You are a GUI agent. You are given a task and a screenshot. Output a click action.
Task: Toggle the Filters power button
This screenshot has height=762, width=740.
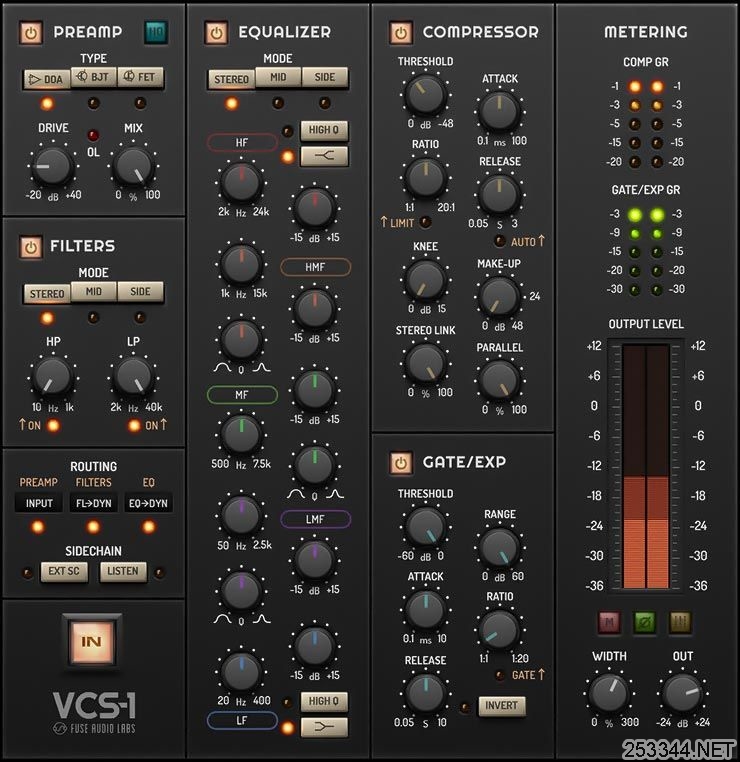click(31, 247)
